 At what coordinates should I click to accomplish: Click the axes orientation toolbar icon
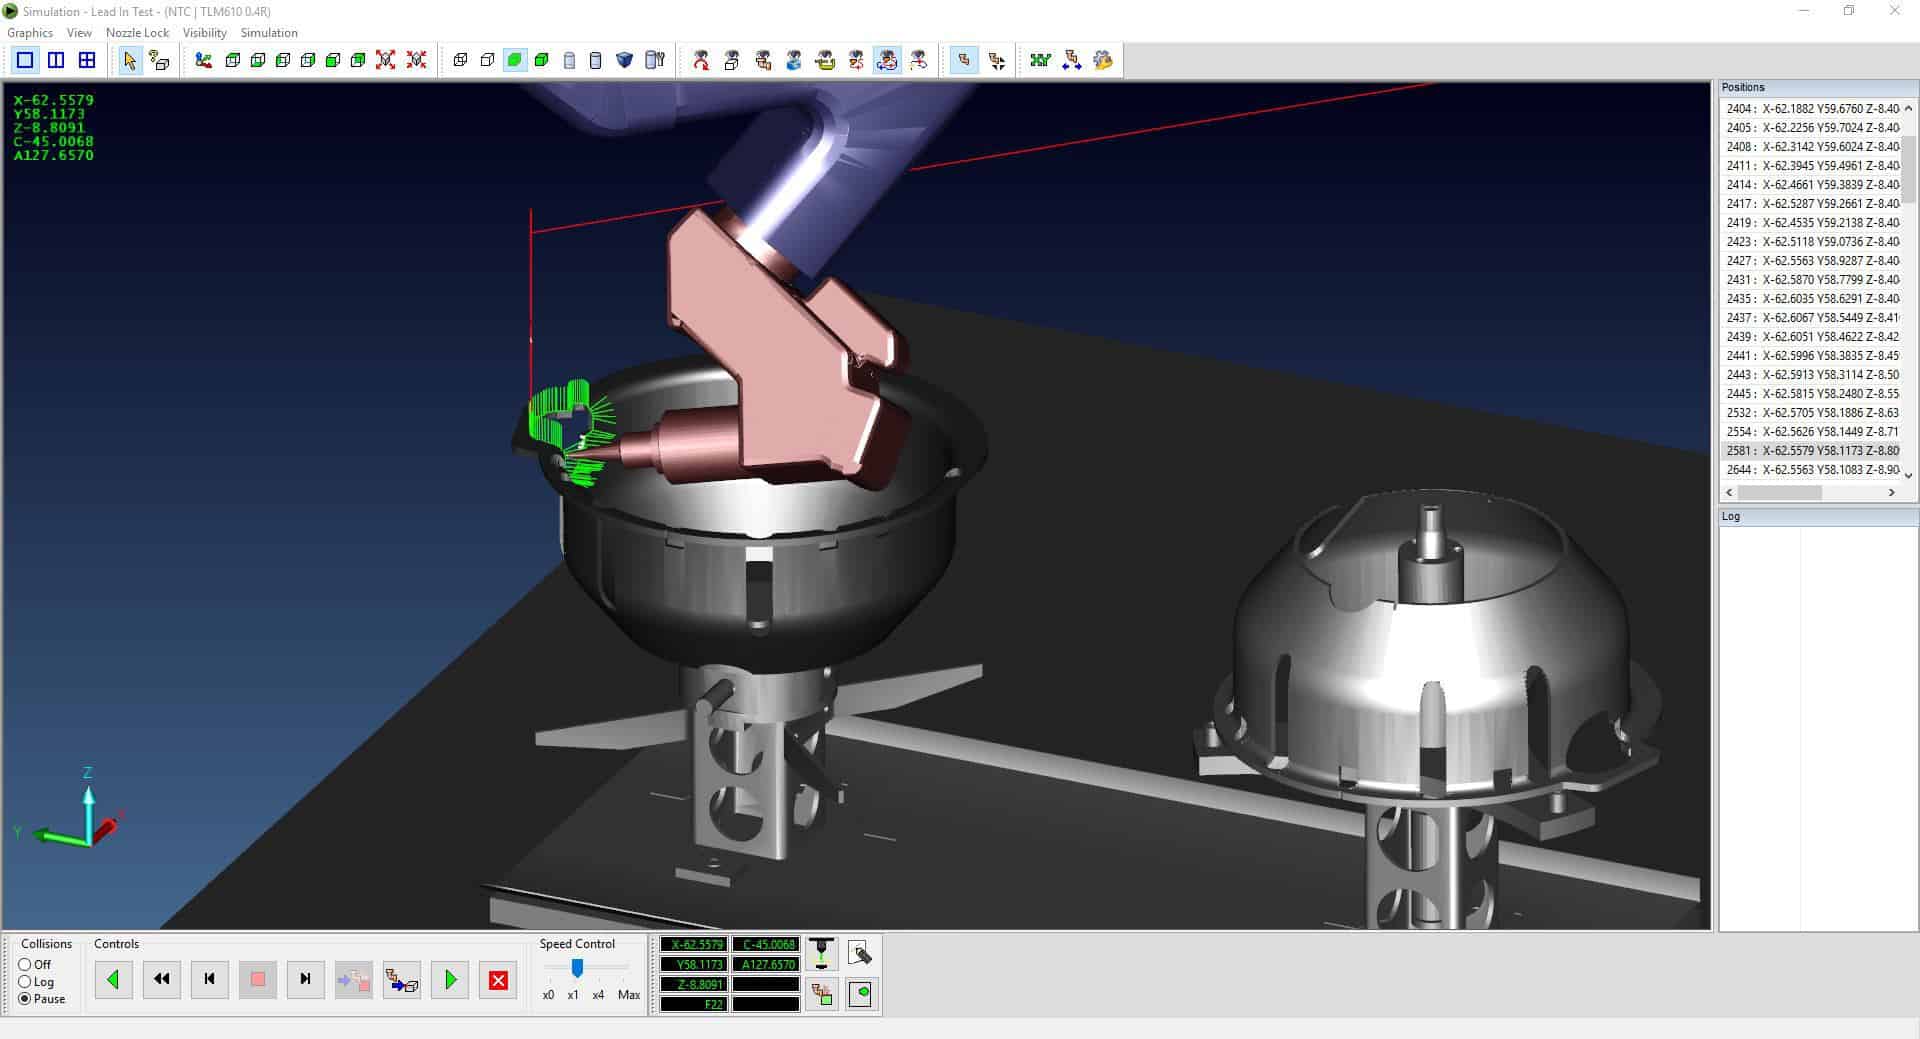(204, 60)
